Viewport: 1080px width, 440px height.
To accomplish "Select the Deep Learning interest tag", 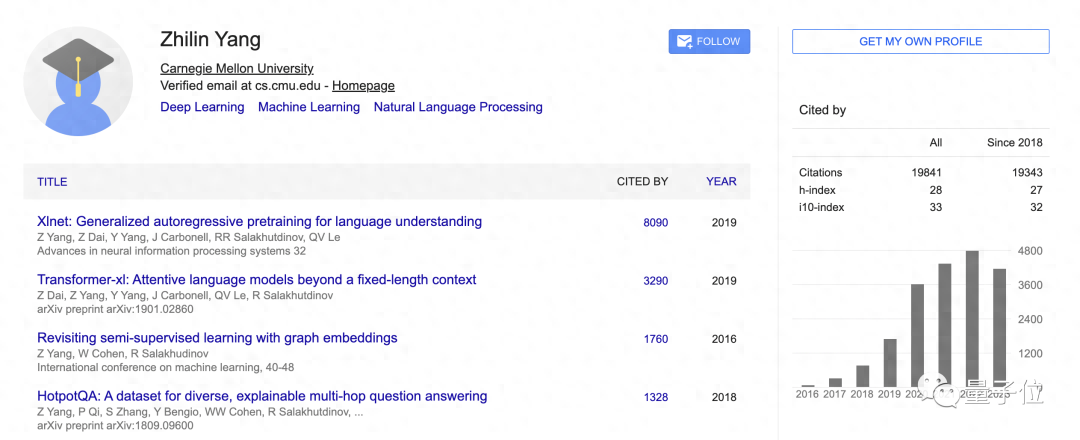I will [202, 107].
